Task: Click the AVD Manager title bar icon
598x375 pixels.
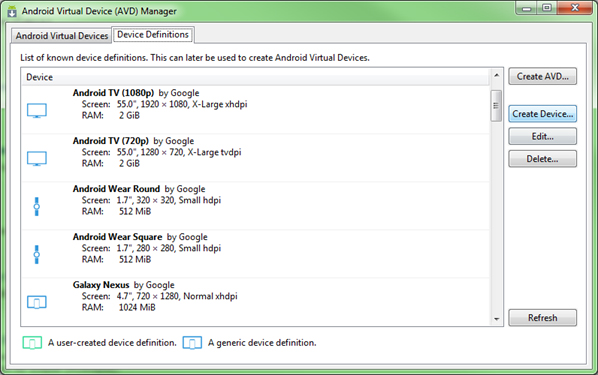Action: (12, 11)
